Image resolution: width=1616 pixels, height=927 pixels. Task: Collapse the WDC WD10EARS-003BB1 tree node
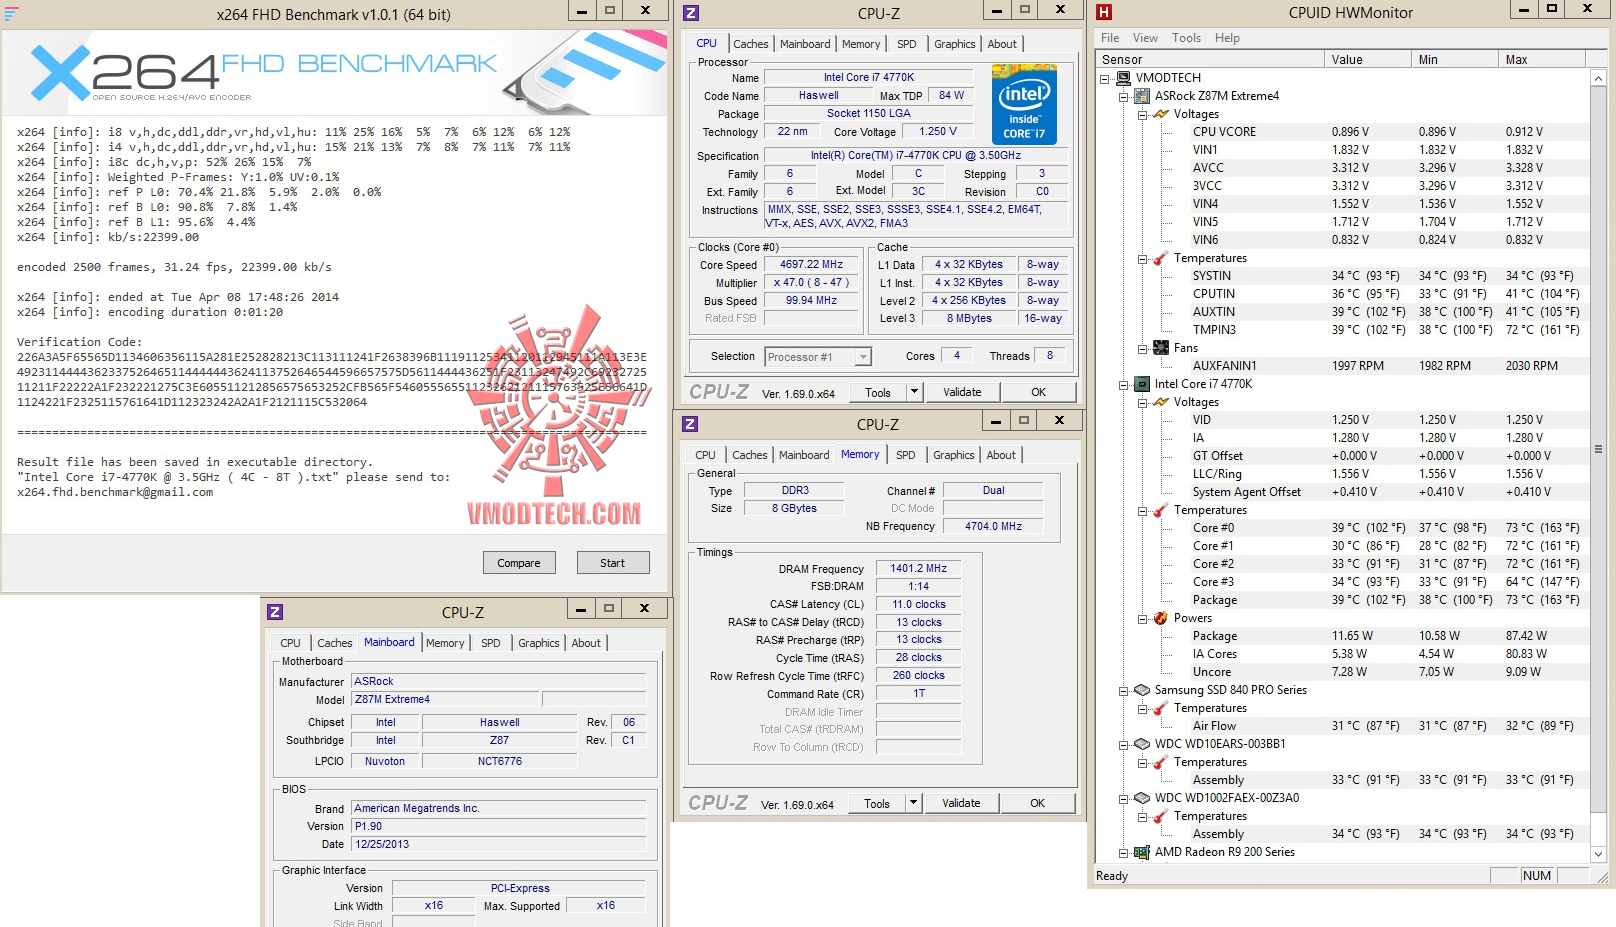tap(1124, 744)
